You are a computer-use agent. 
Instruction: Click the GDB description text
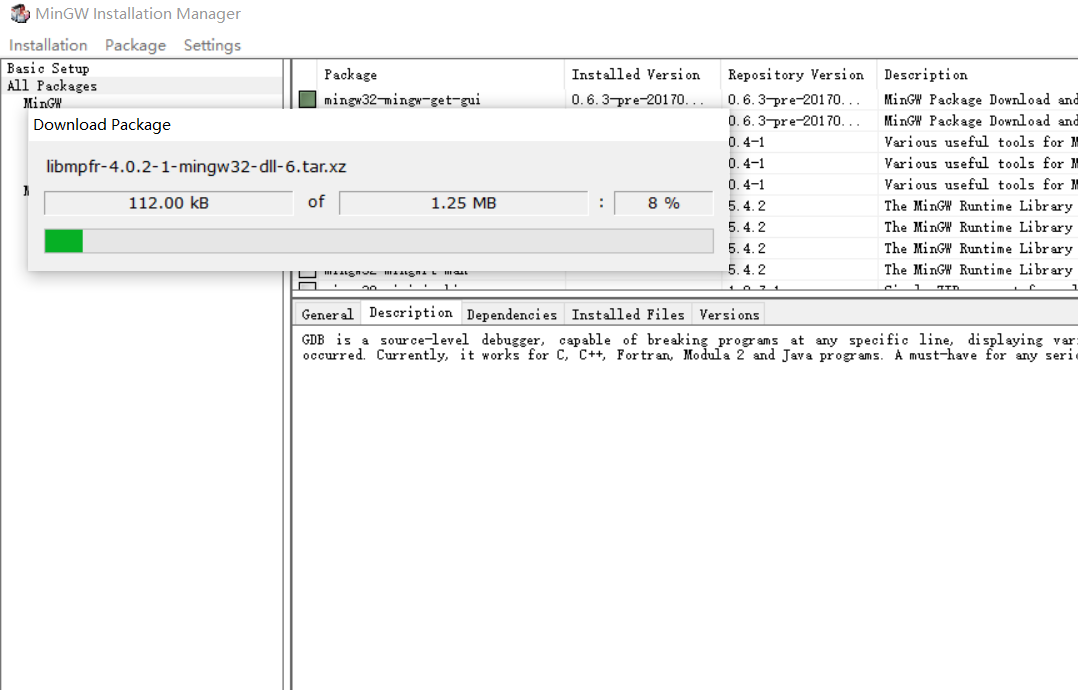690,347
